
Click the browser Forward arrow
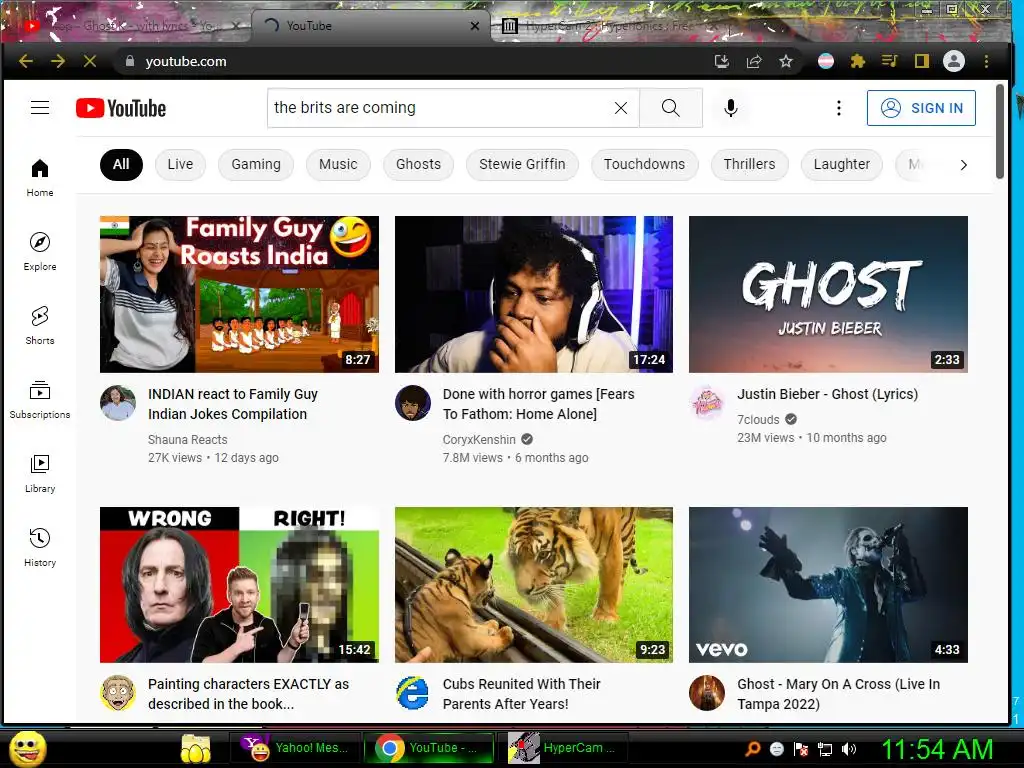click(58, 61)
